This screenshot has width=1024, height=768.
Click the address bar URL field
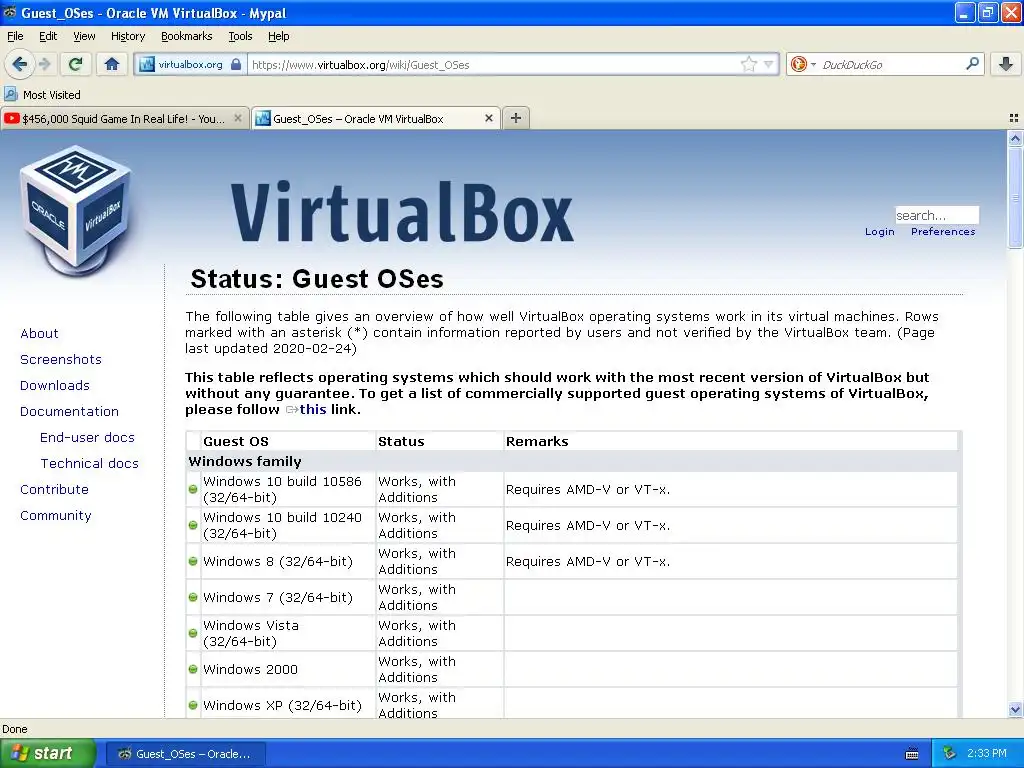pyautogui.click(x=493, y=64)
